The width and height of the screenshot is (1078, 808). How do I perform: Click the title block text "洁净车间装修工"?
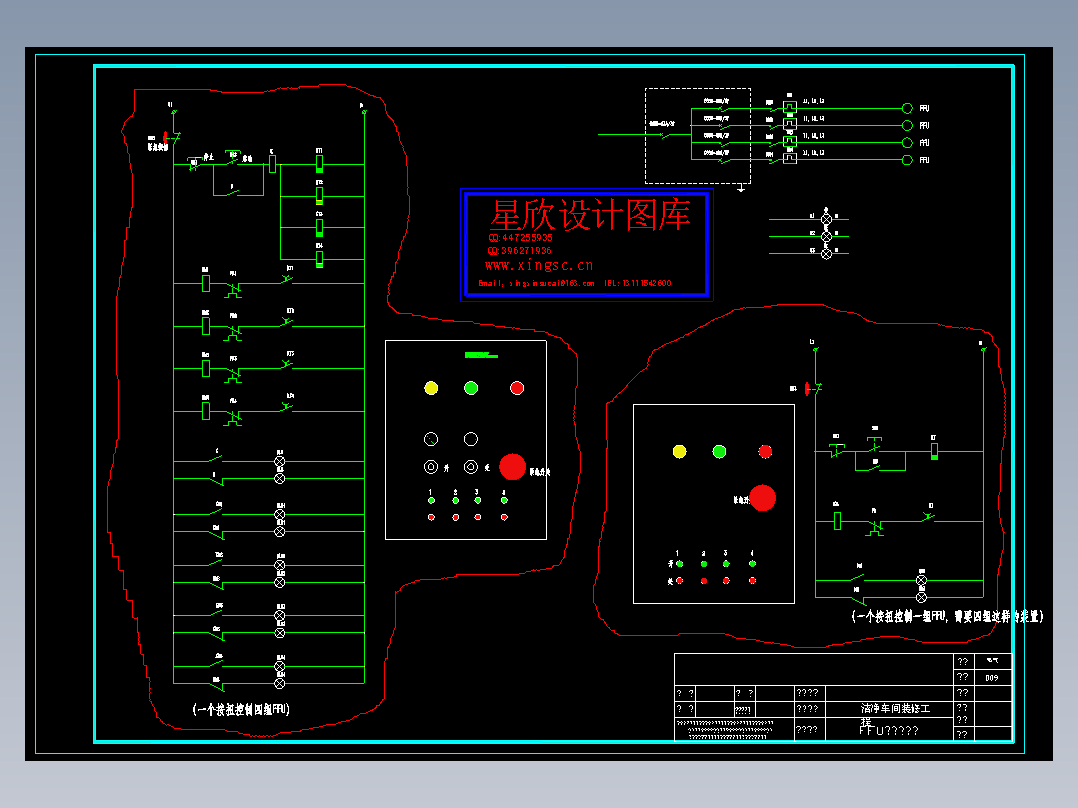[x=895, y=708]
